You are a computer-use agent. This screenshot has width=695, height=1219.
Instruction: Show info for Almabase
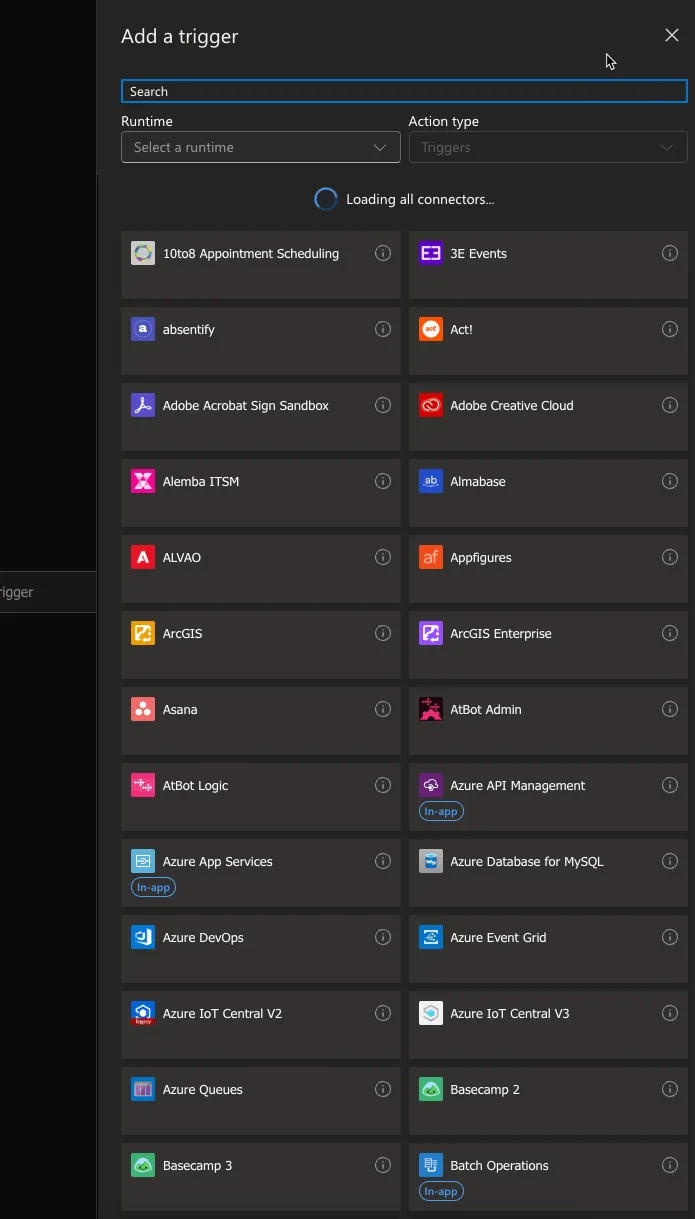tap(670, 482)
